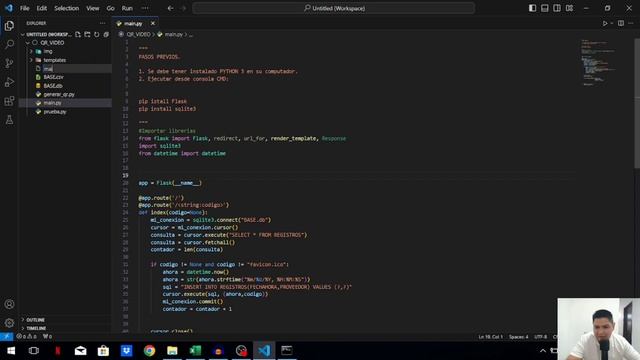
Task: Show more menus via title bar ellipsis
Action: [145, 8]
